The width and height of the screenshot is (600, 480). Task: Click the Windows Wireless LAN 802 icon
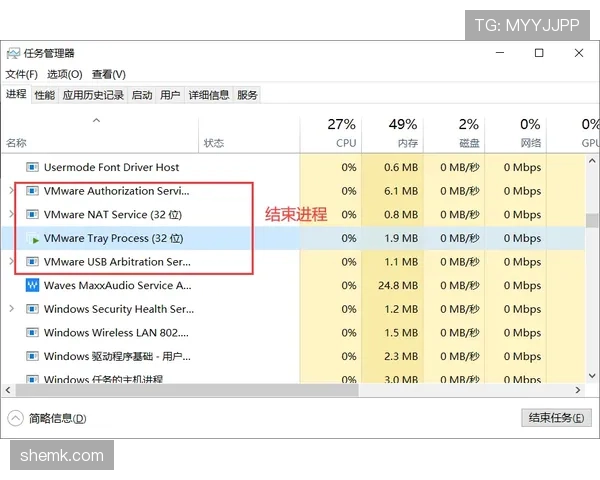click(32, 333)
